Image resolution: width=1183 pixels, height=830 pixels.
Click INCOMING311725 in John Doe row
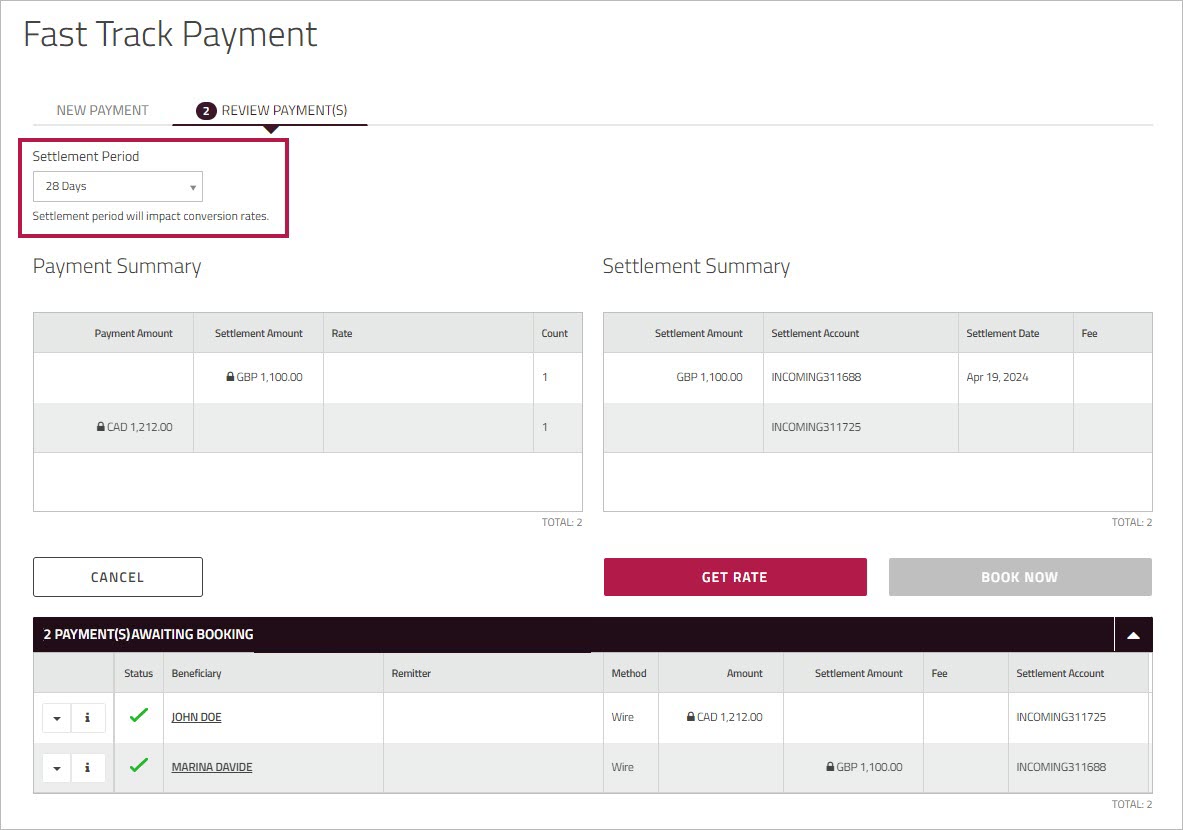(x=1061, y=717)
